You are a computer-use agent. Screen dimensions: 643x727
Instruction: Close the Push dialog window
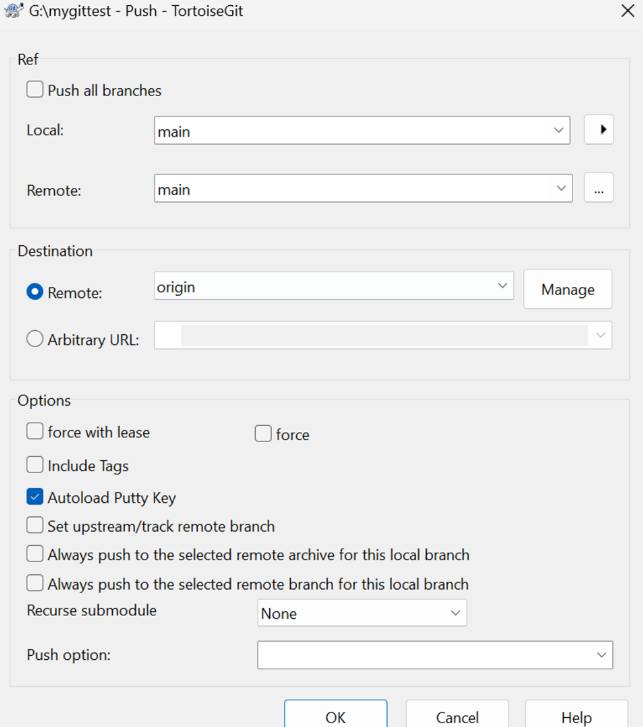click(627, 11)
